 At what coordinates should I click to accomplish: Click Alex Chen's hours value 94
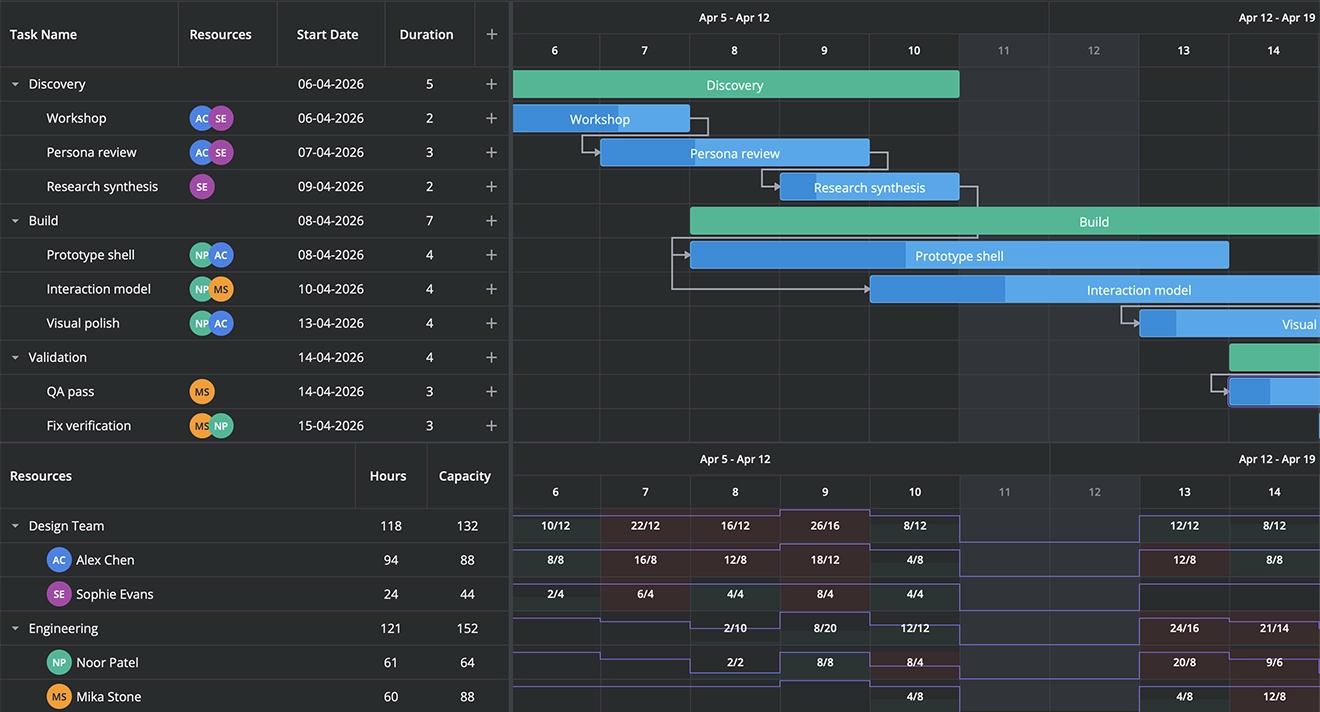pos(391,560)
